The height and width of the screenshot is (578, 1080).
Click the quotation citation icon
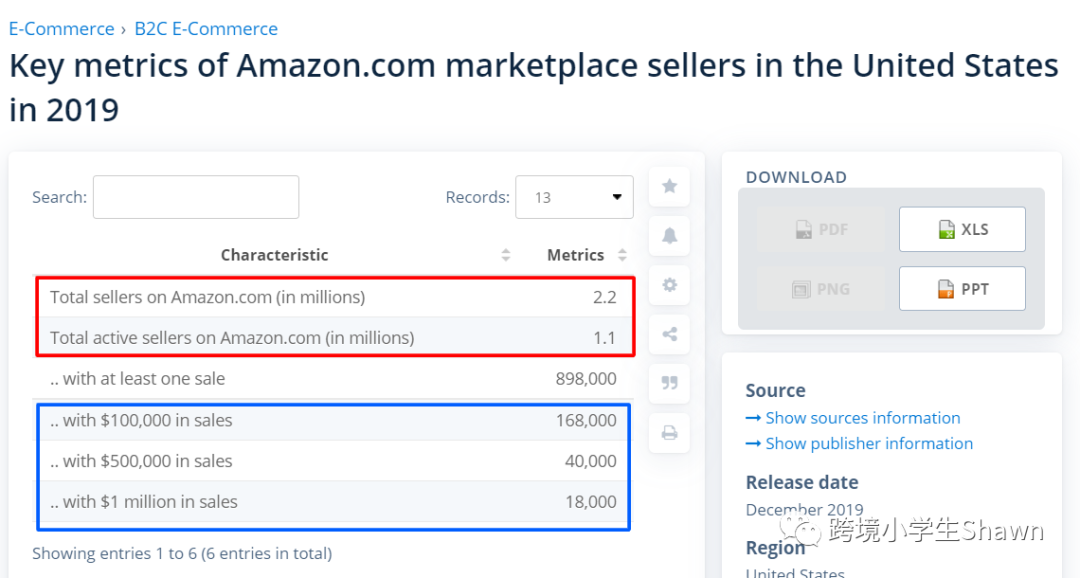pos(669,383)
